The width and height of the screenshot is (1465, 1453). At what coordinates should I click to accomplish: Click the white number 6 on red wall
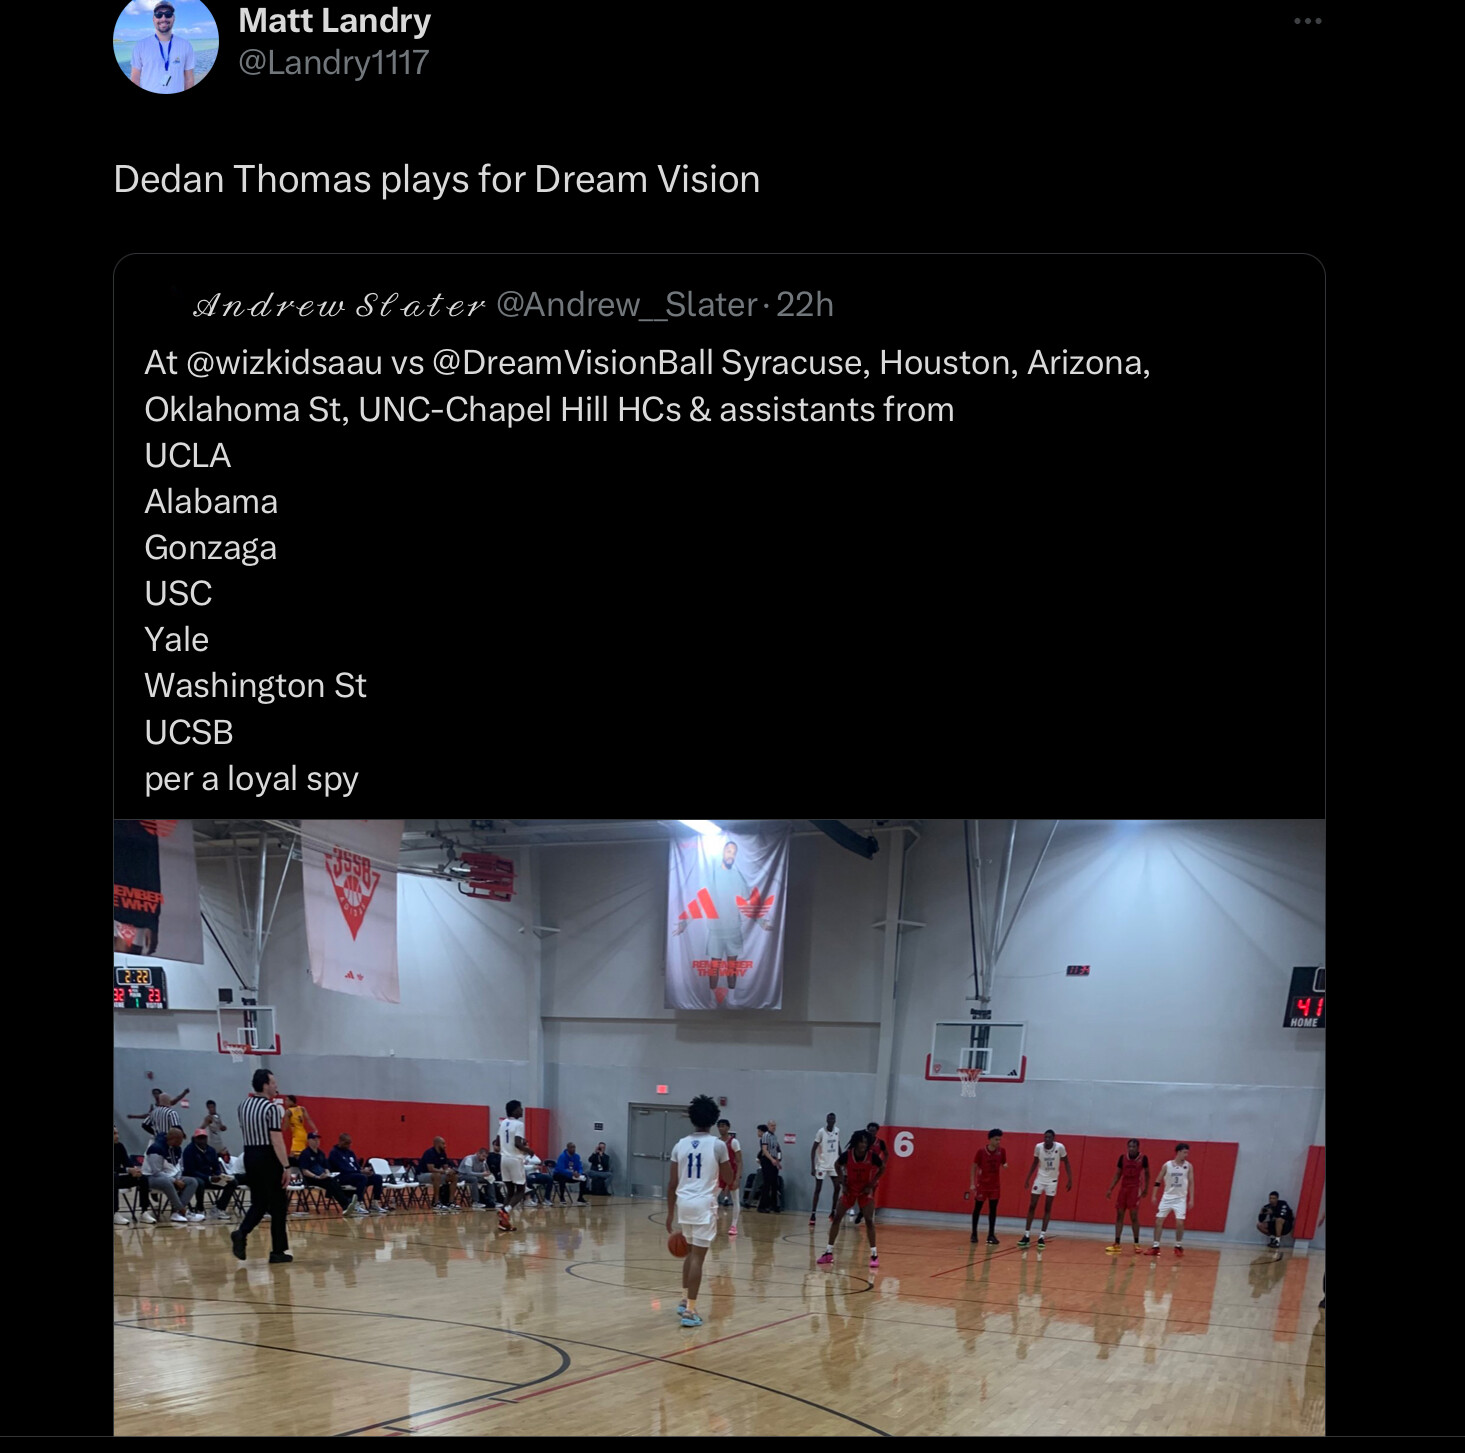coord(904,1145)
